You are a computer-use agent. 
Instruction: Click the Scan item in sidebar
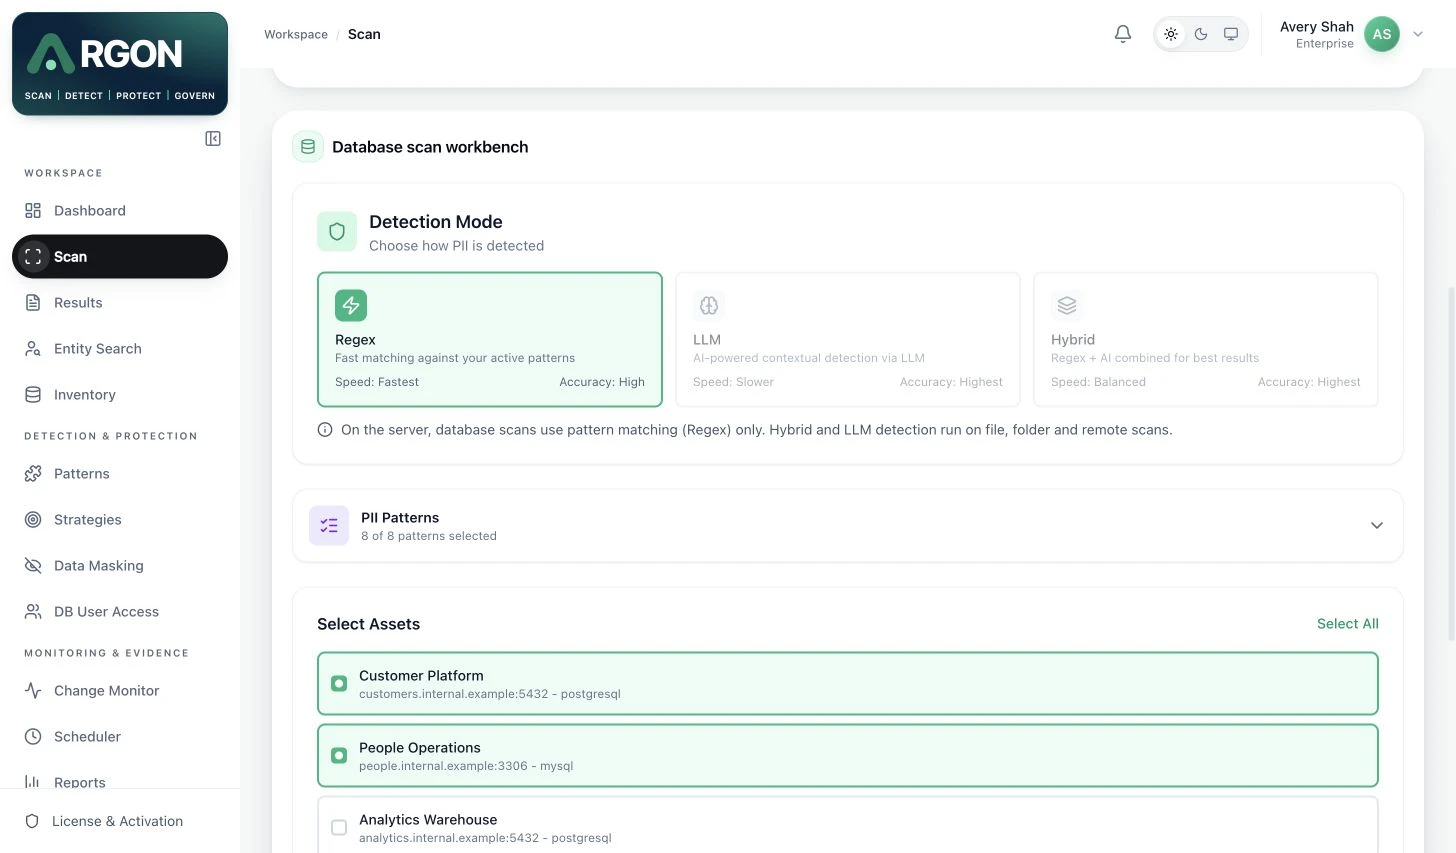click(x=120, y=257)
